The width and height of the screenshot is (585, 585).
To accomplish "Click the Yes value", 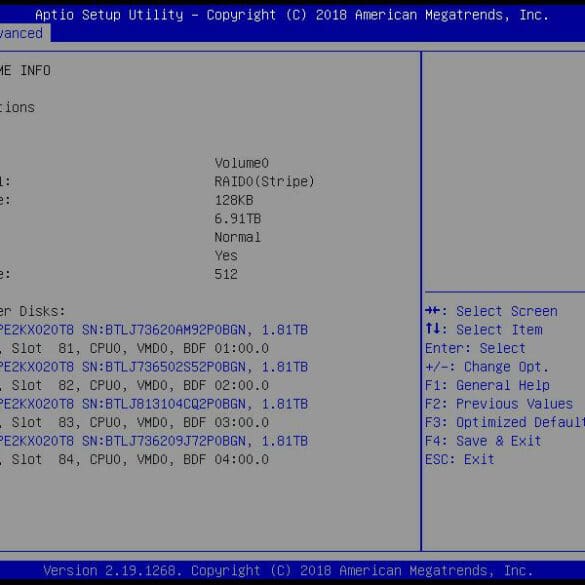I will click(226, 256).
